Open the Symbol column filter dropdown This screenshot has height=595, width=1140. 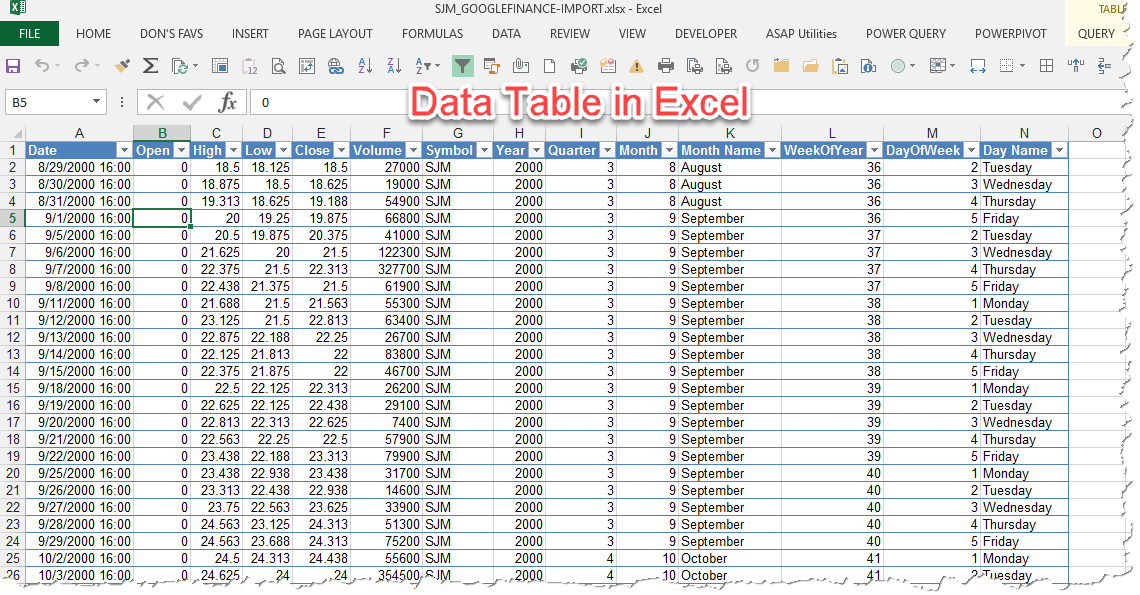click(484, 150)
